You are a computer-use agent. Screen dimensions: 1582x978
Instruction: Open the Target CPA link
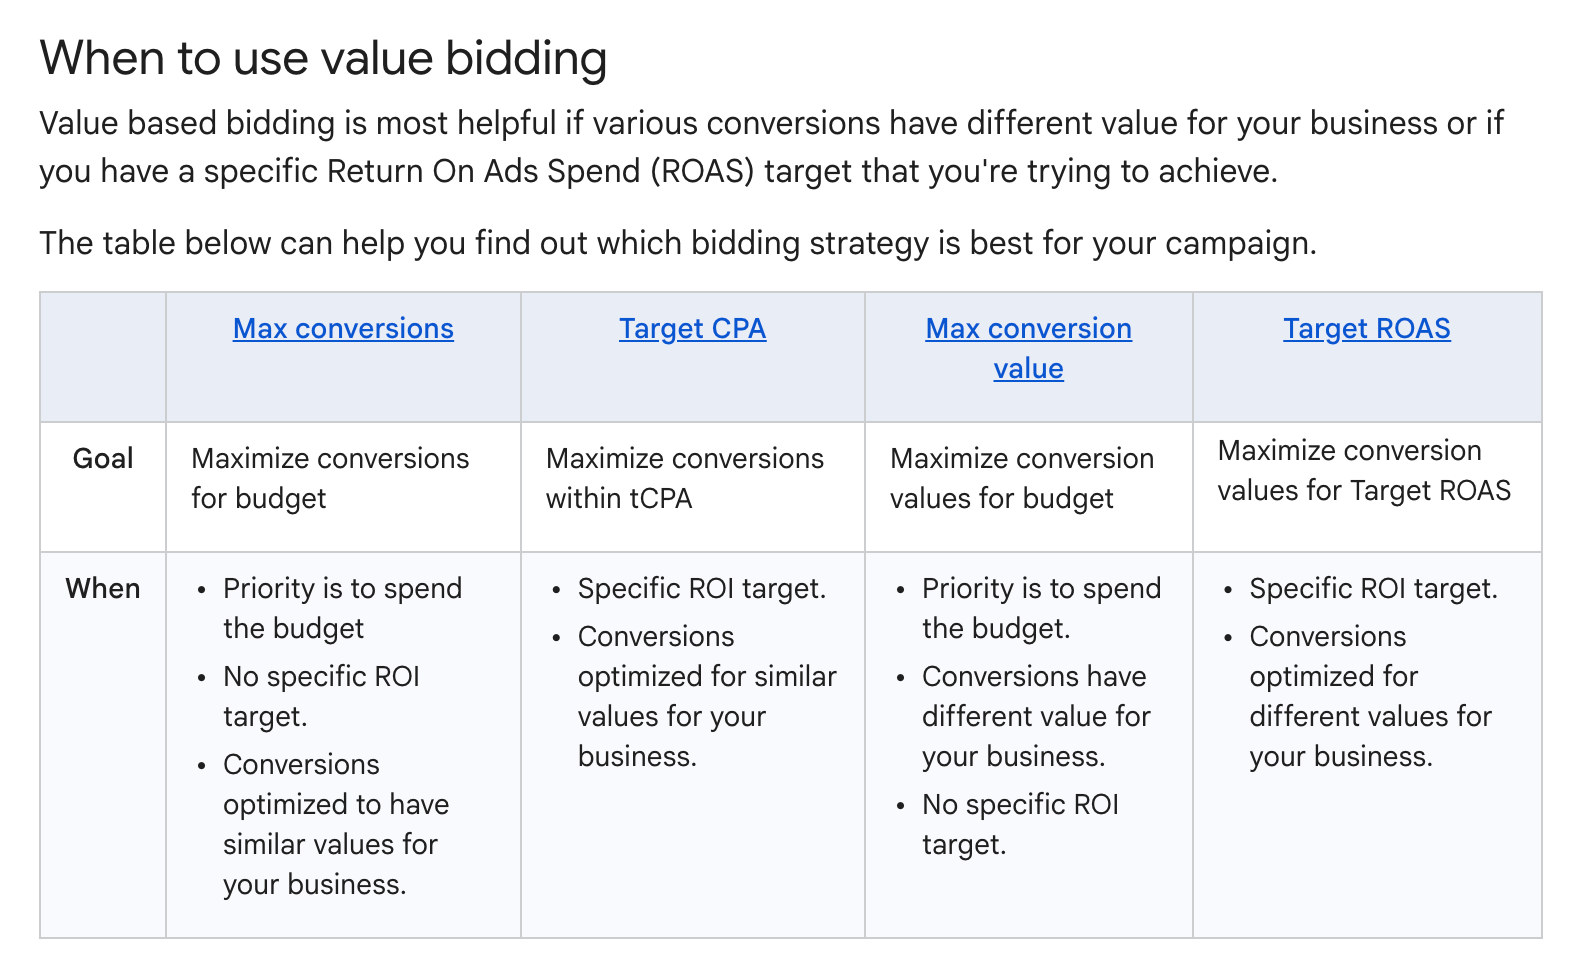coord(692,329)
